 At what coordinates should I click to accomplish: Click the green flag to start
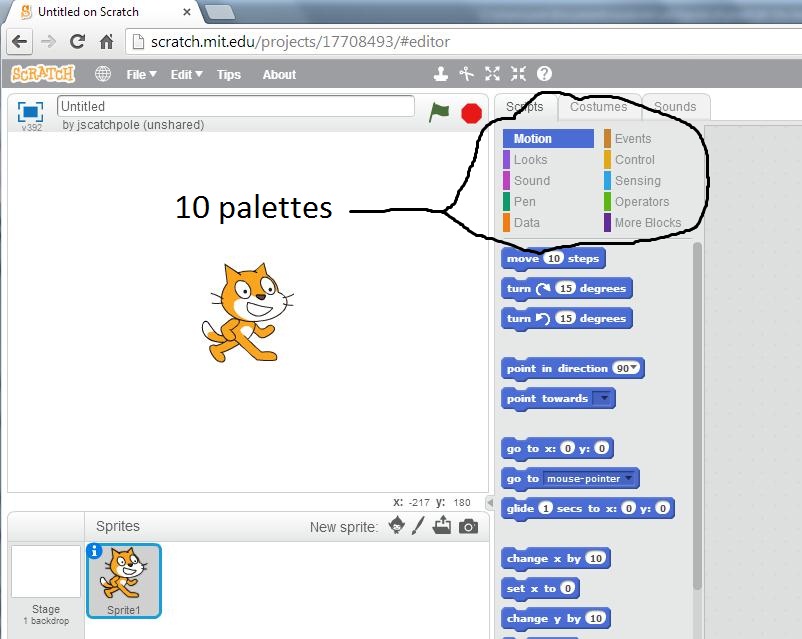pyautogui.click(x=439, y=113)
